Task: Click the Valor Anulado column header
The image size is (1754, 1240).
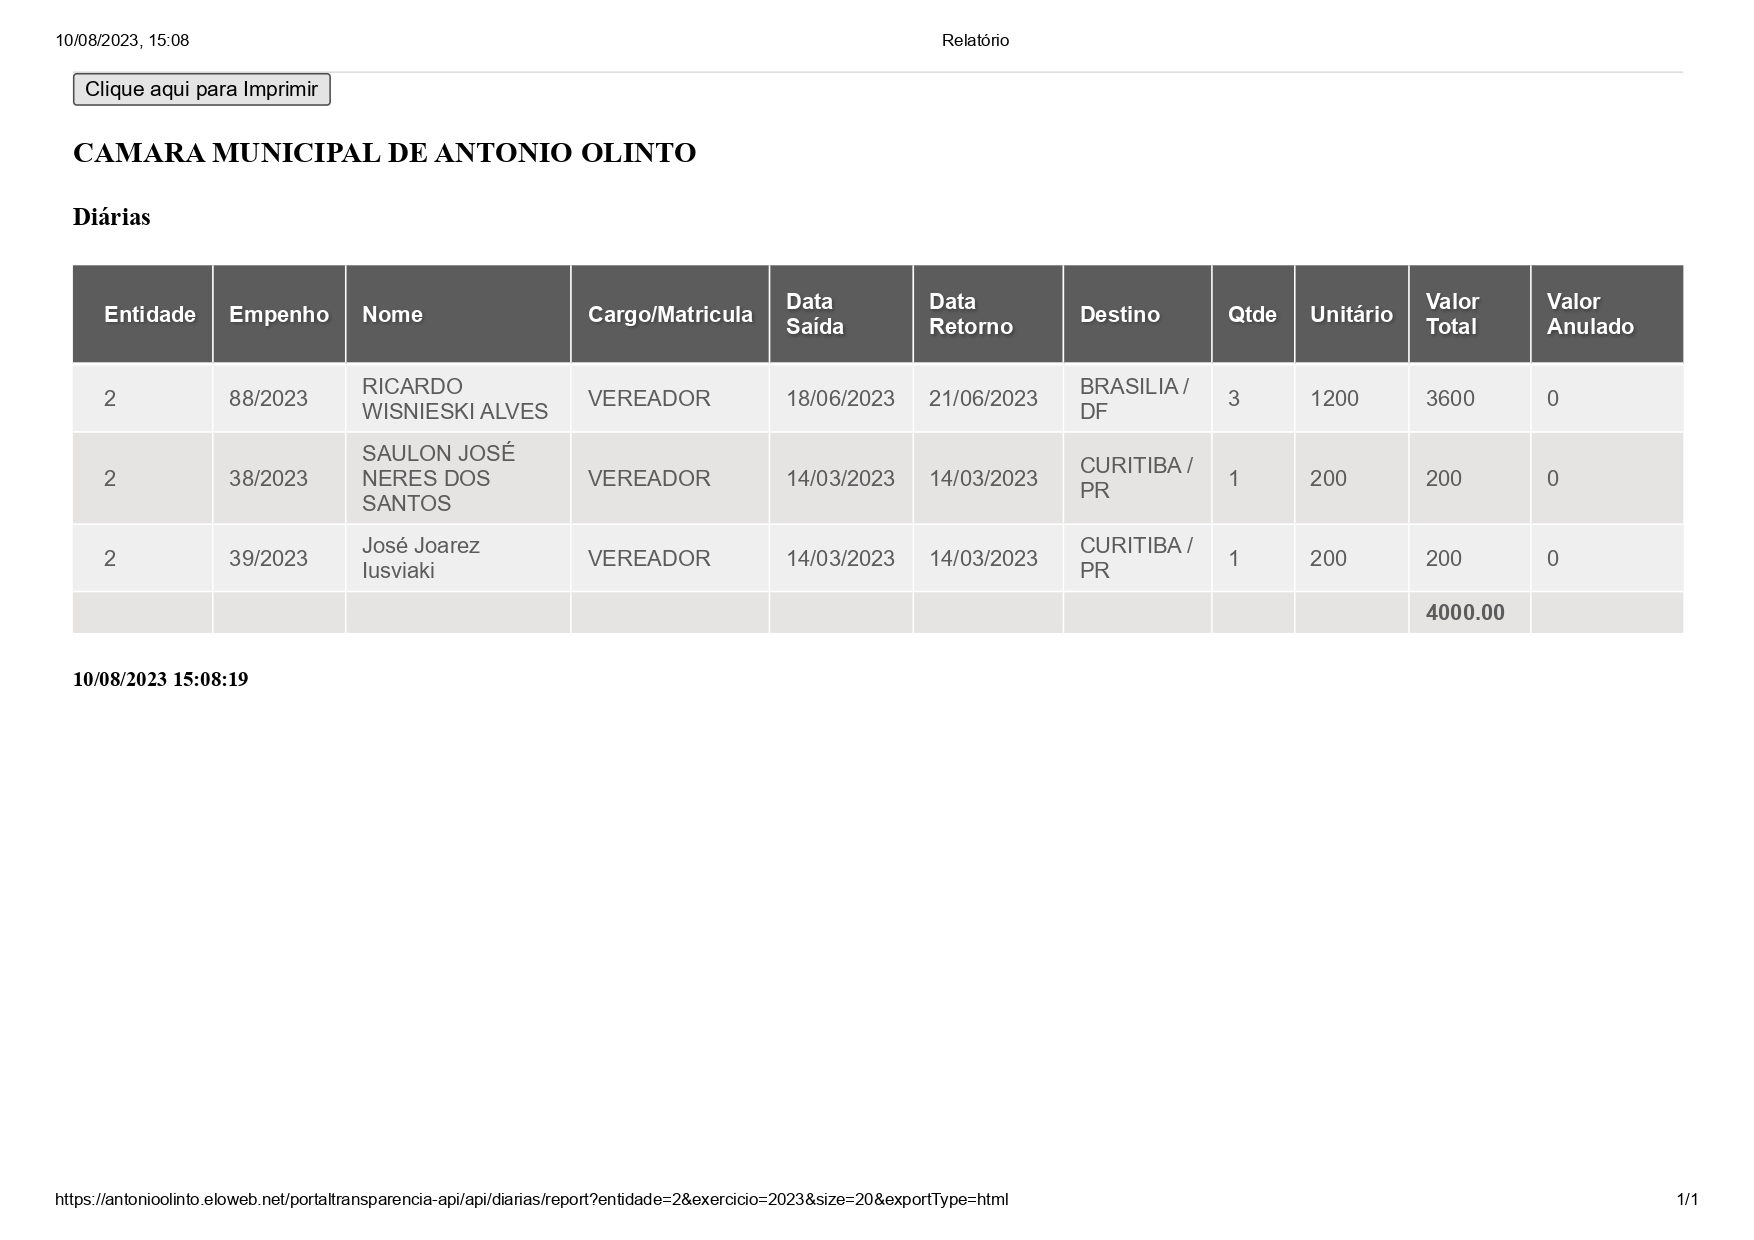Action: pos(1589,314)
